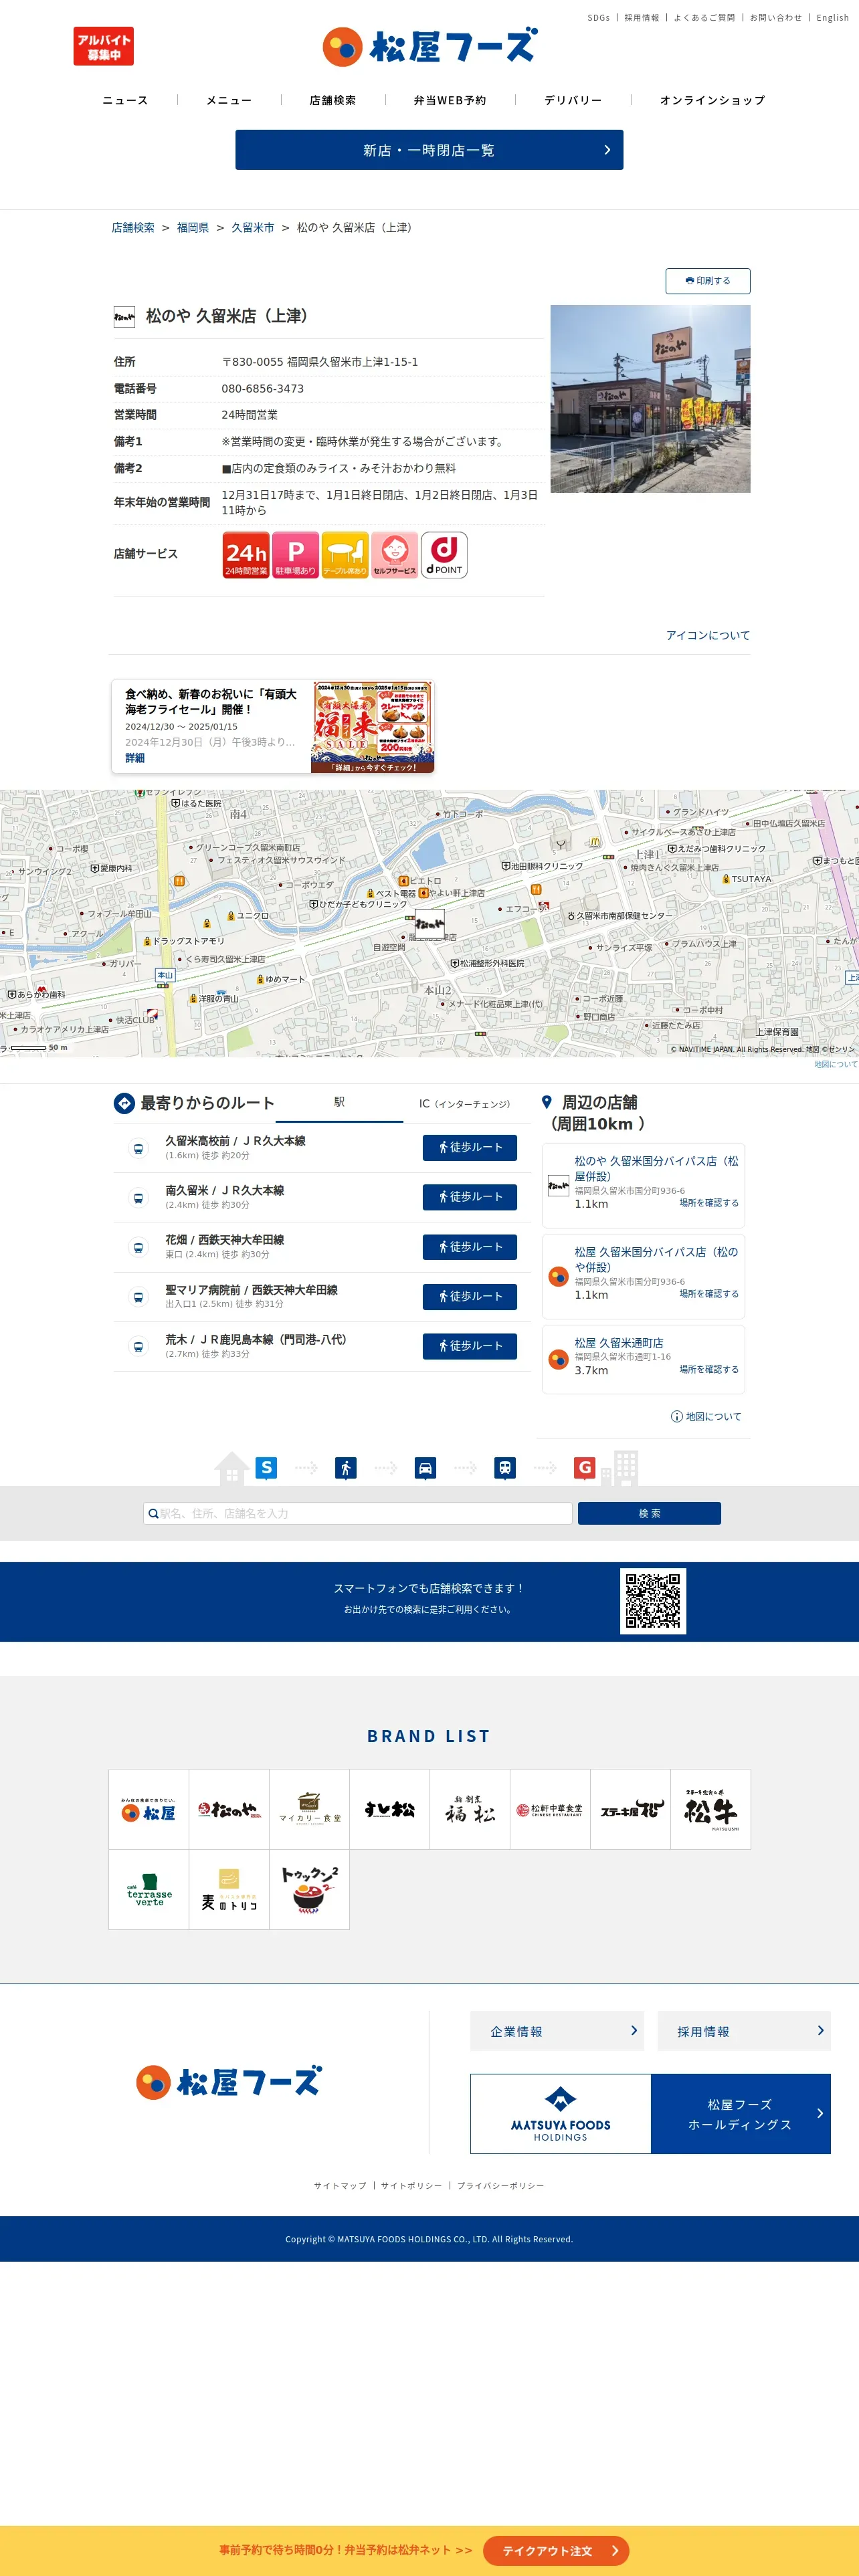Open the 弁当WEB予約 navigation item
Screen dimensions: 859x2576
[450, 100]
